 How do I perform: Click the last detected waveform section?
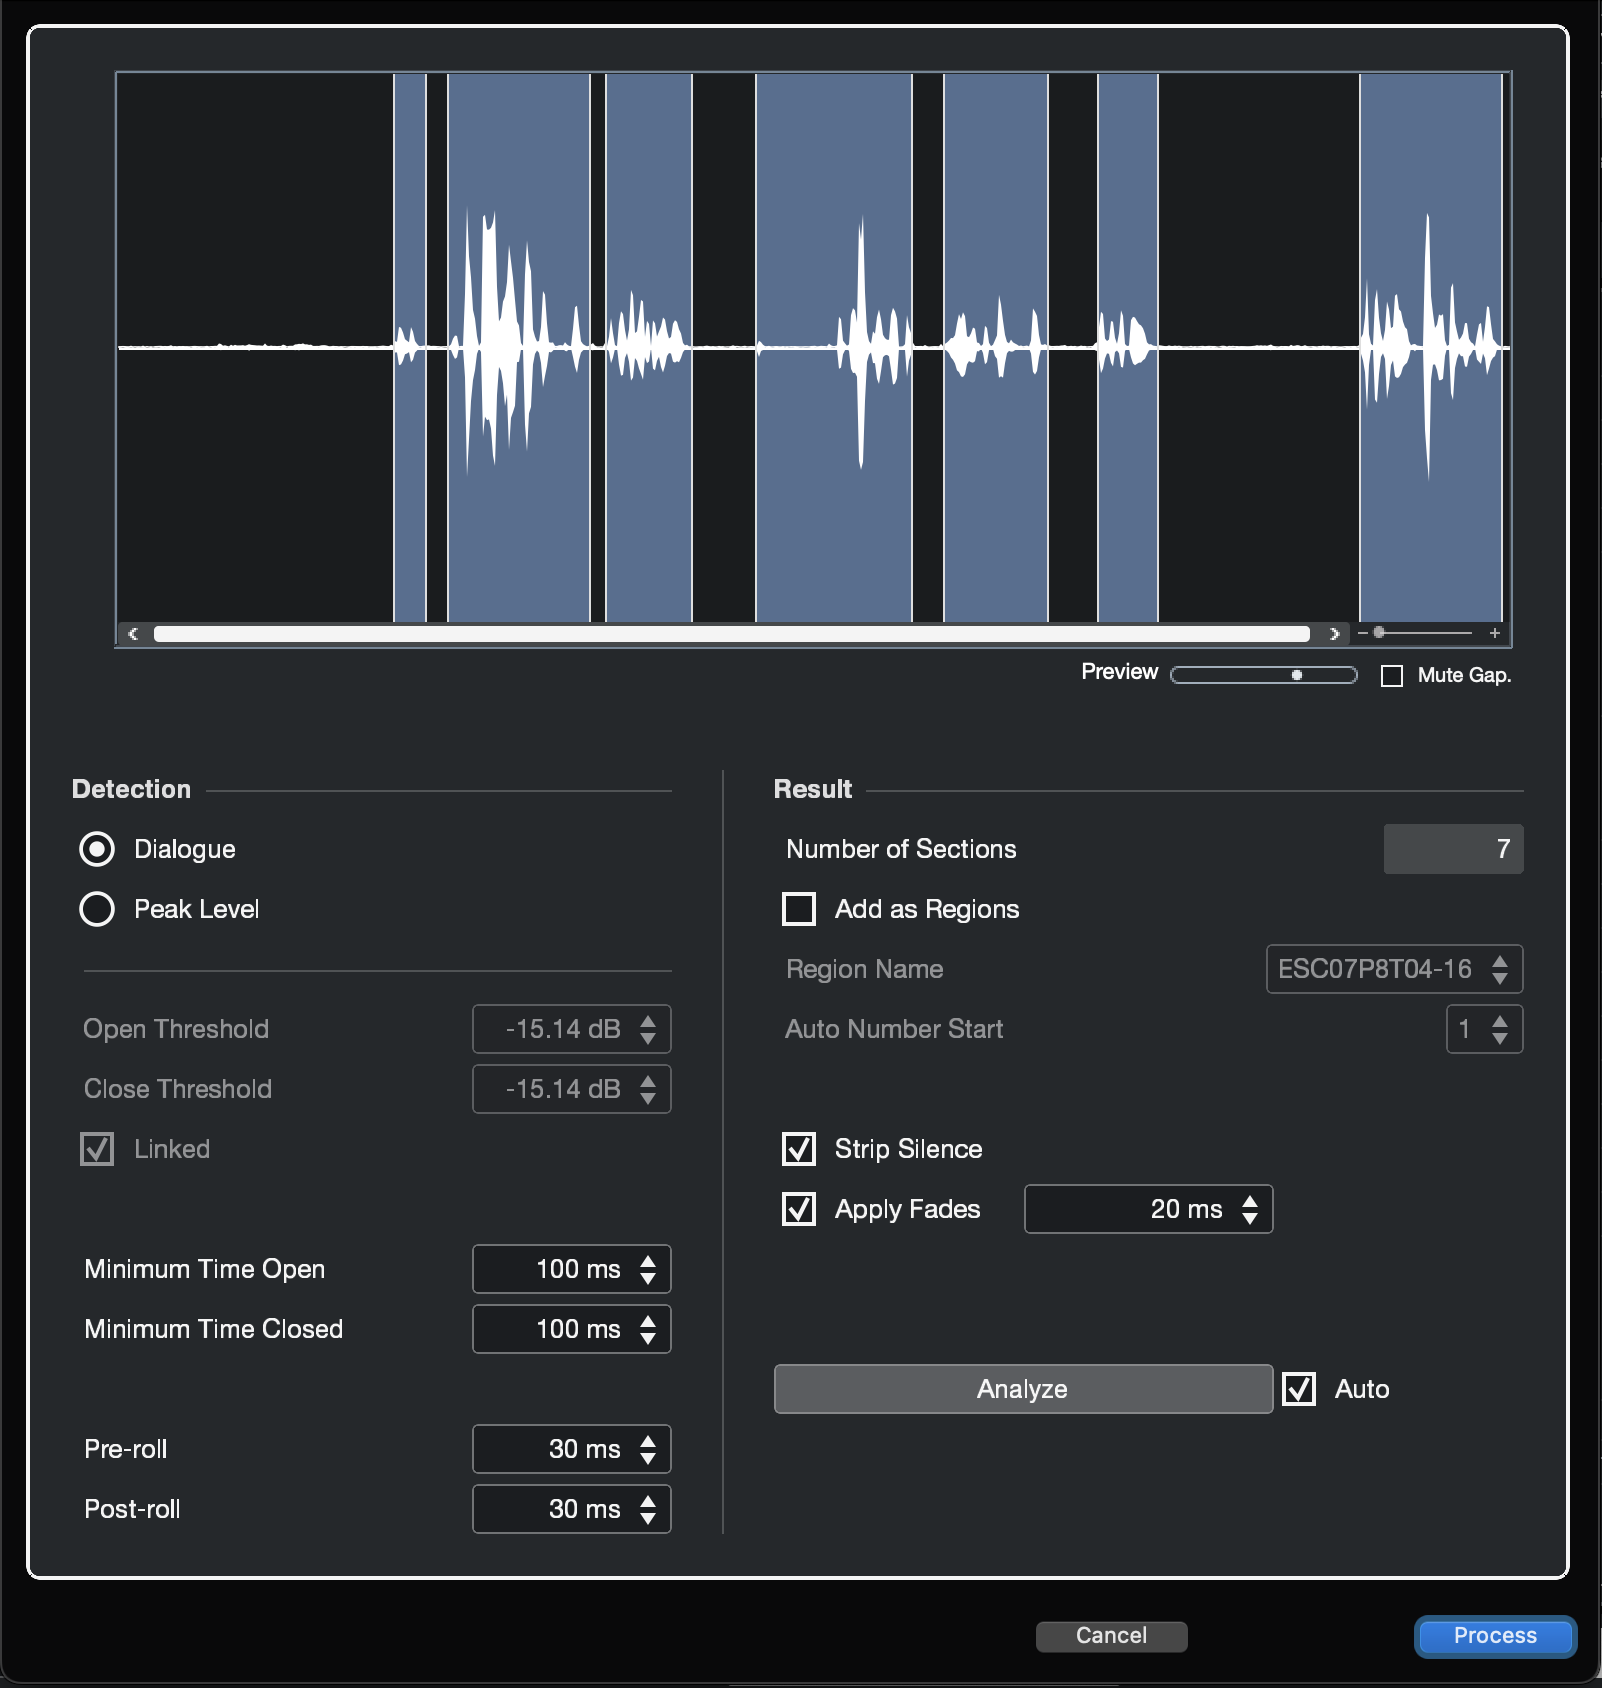coord(1431,347)
